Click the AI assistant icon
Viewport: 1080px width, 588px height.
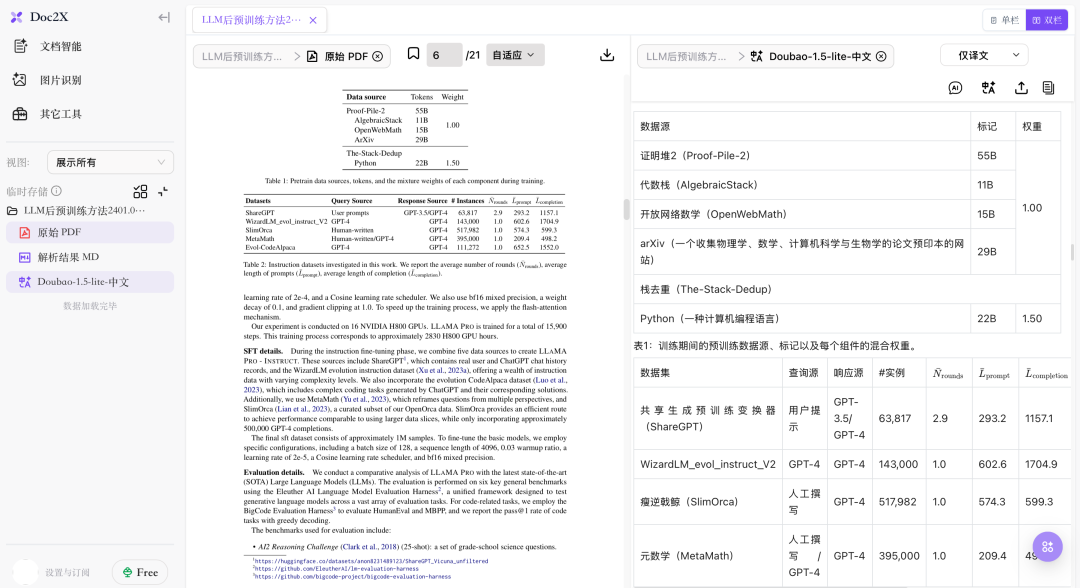coord(955,87)
